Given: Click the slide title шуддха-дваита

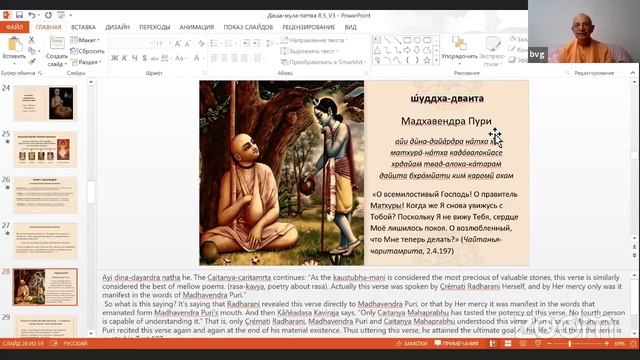Looking at the screenshot, I should [447, 98].
